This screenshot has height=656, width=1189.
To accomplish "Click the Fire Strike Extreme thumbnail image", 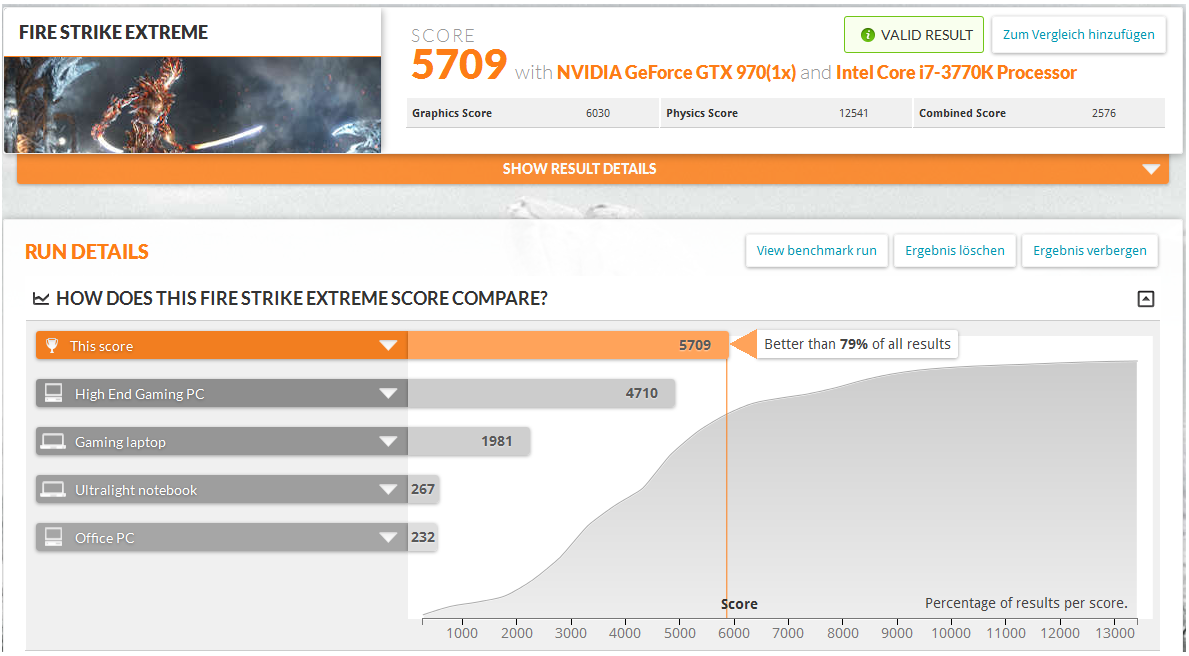I will (x=193, y=105).
